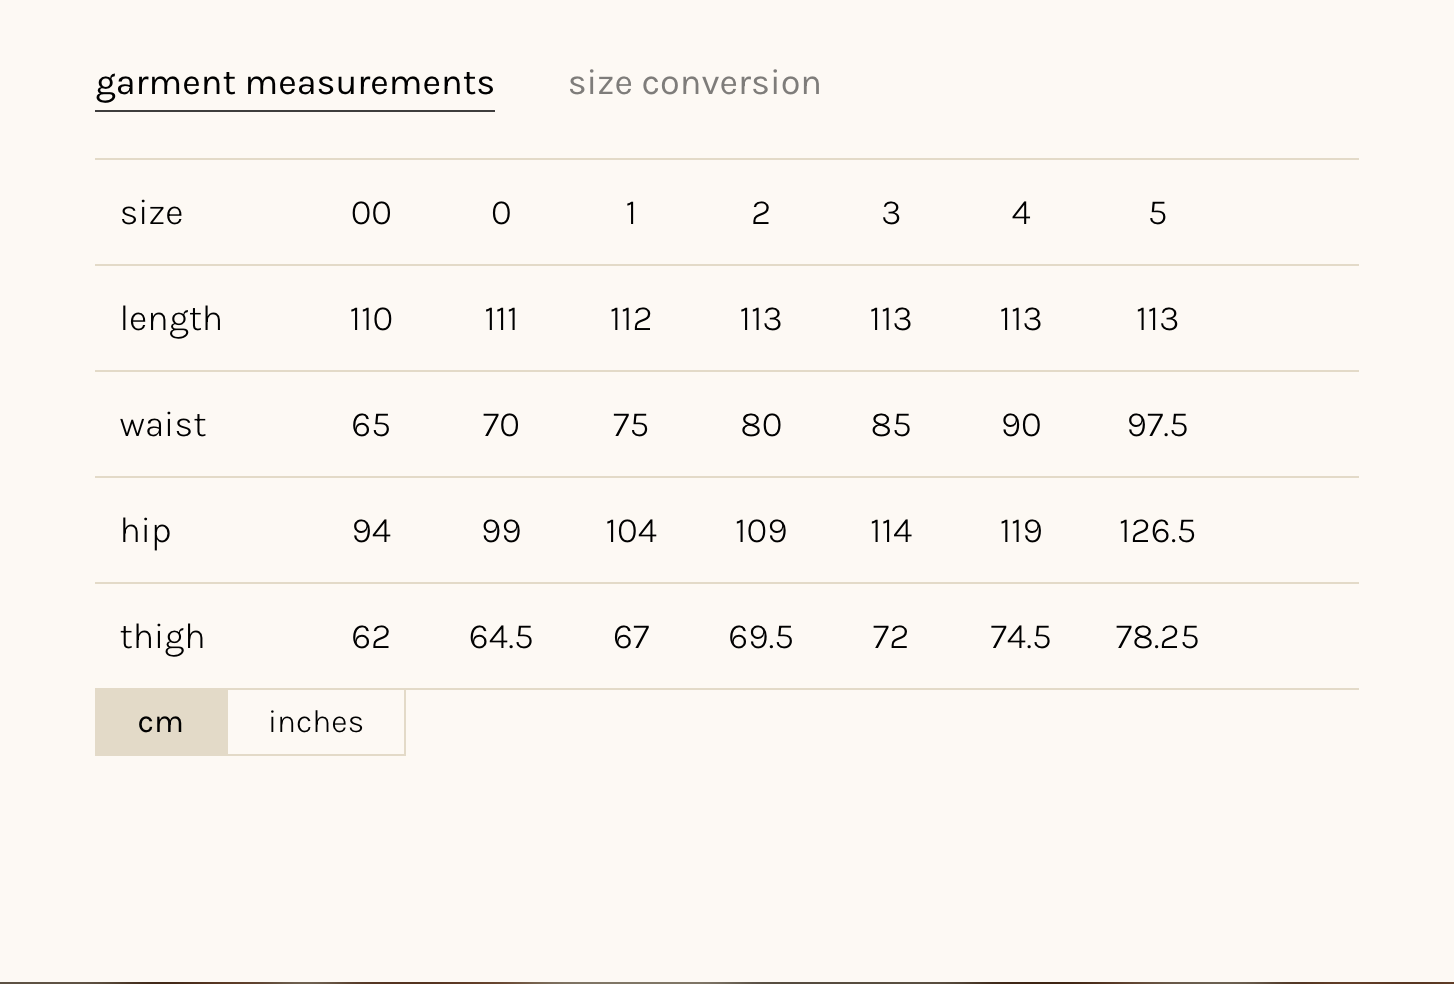Click the length row label
The width and height of the screenshot is (1454, 984).
click(171, 319)
